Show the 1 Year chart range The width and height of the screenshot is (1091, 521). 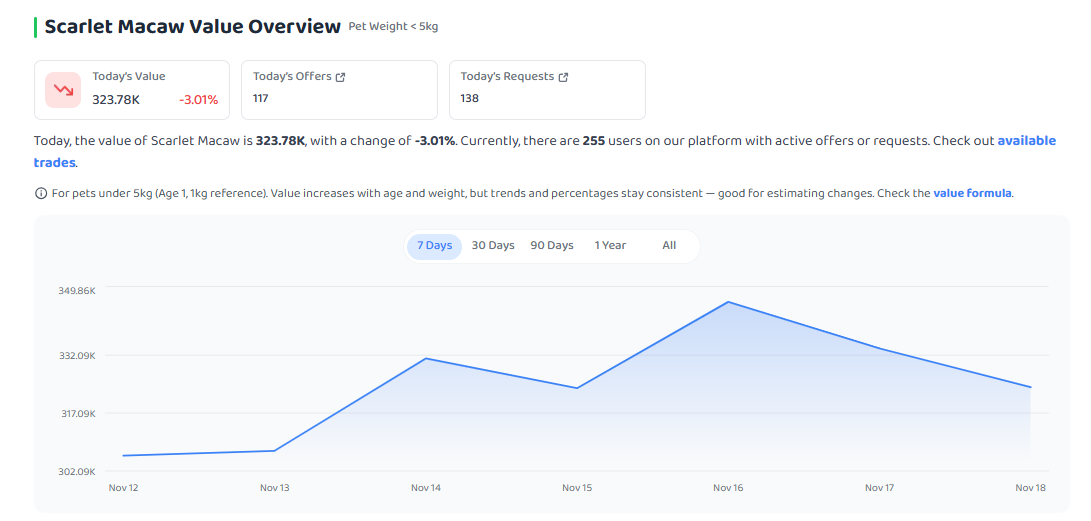tap(610, 246)
